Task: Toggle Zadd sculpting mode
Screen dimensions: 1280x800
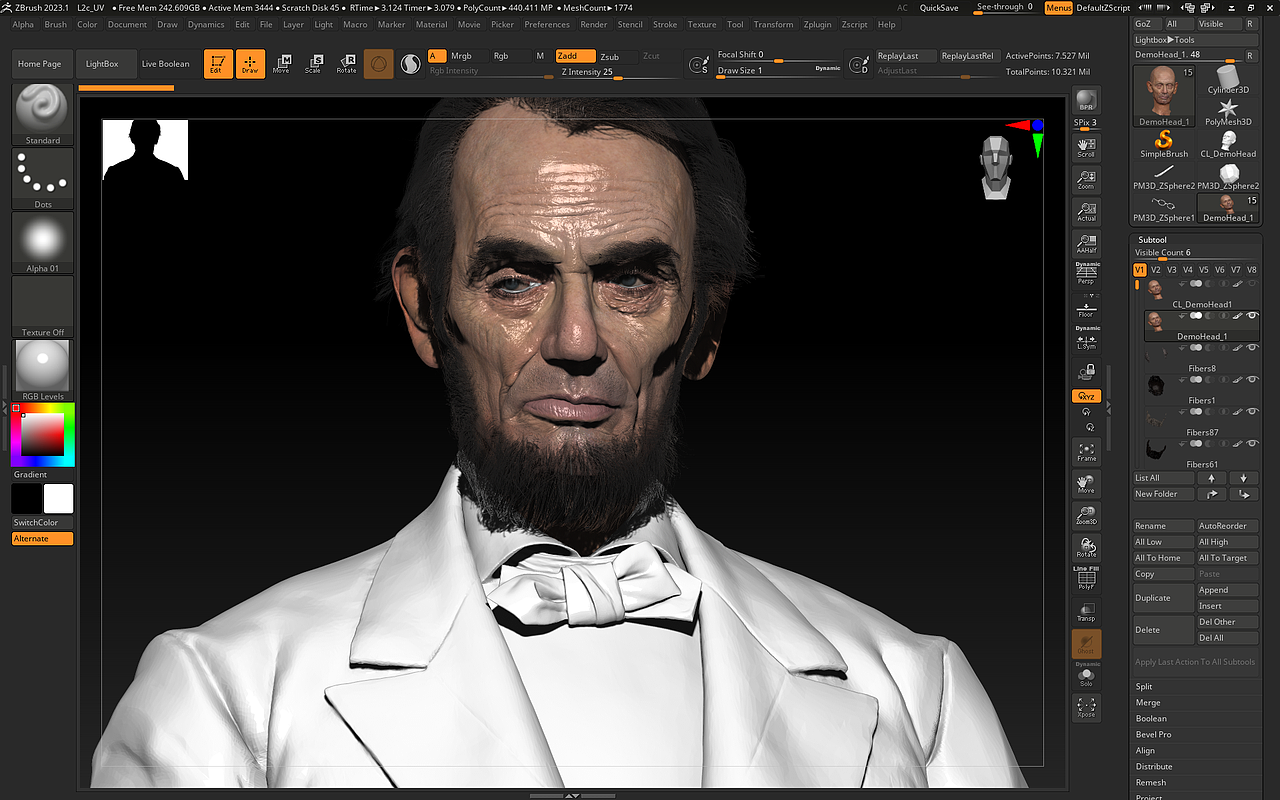Action: point(574,56)
